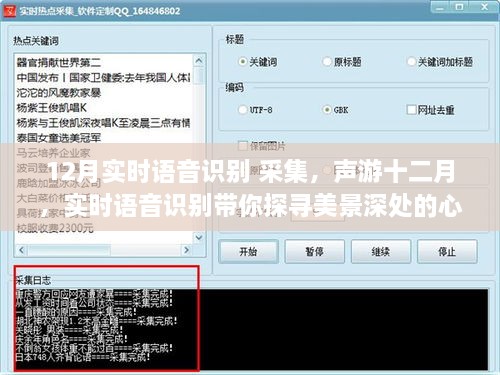Click the keyword list horizontal scrollbar thumb

(69, 250)
